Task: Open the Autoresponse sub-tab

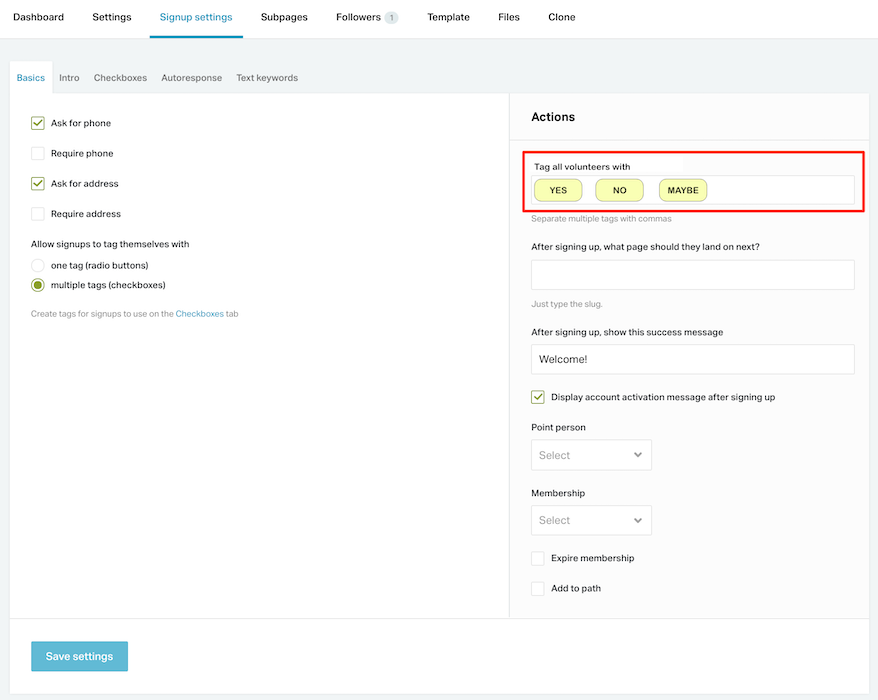Action: point(192,78)
